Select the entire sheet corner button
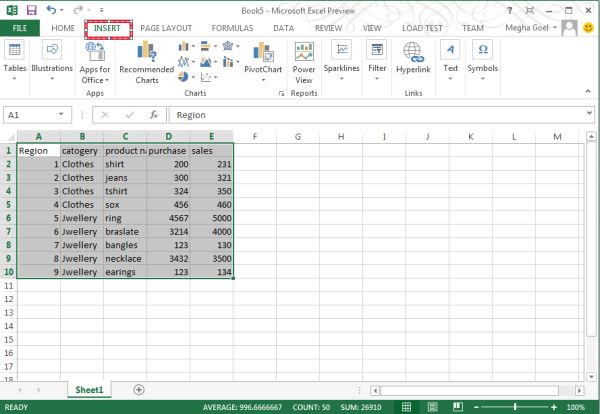The height and width of the screenshot is (414, 600). pyautogui.click(x=8, y=136)
